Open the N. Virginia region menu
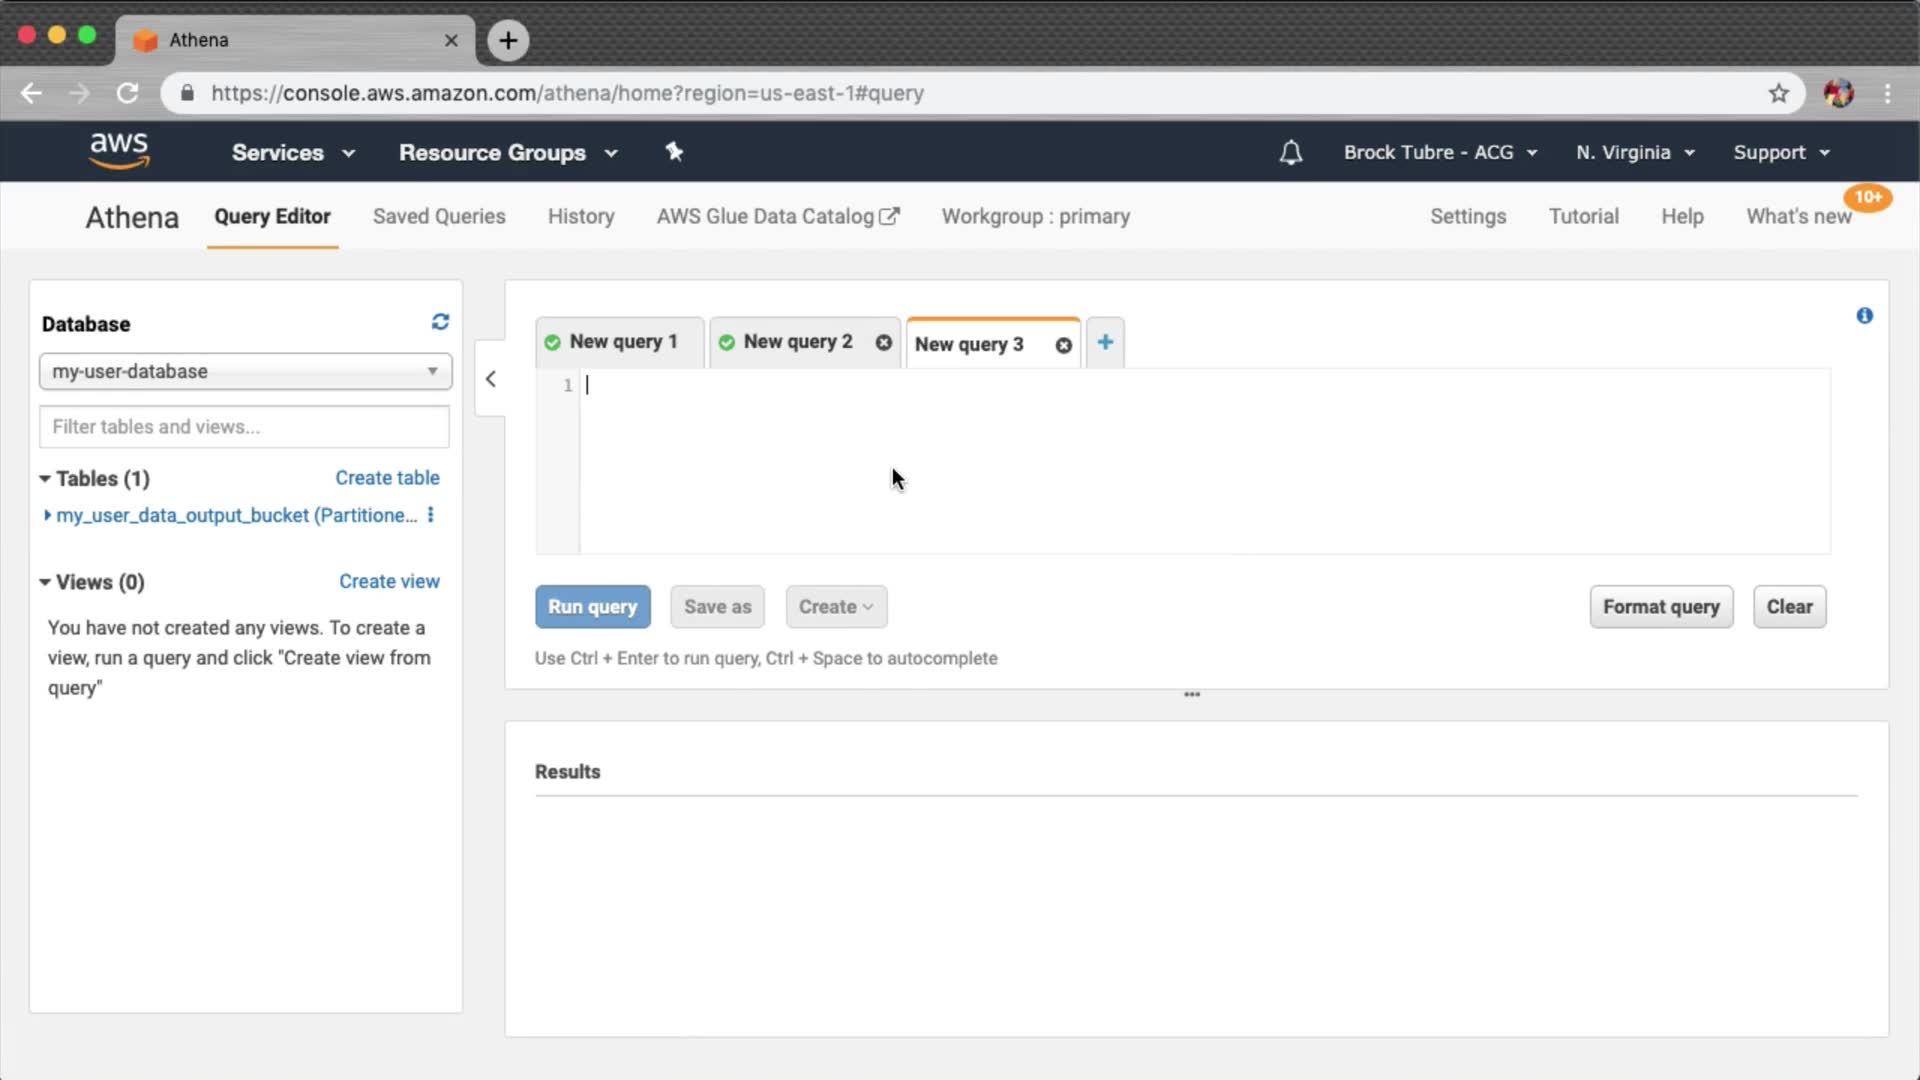This screenshot has width=1920, height=1080. 1635,153
